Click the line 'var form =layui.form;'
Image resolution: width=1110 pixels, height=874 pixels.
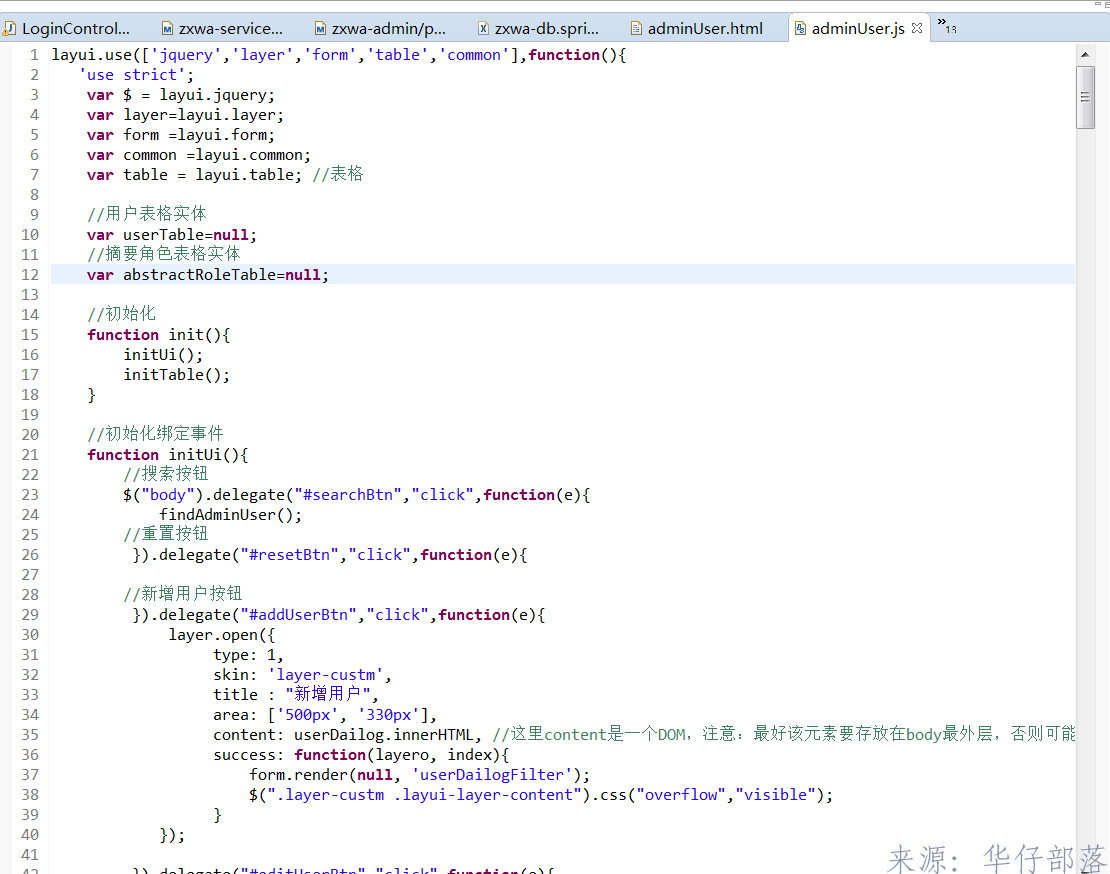pyautogui.click(x=181, y=134)
